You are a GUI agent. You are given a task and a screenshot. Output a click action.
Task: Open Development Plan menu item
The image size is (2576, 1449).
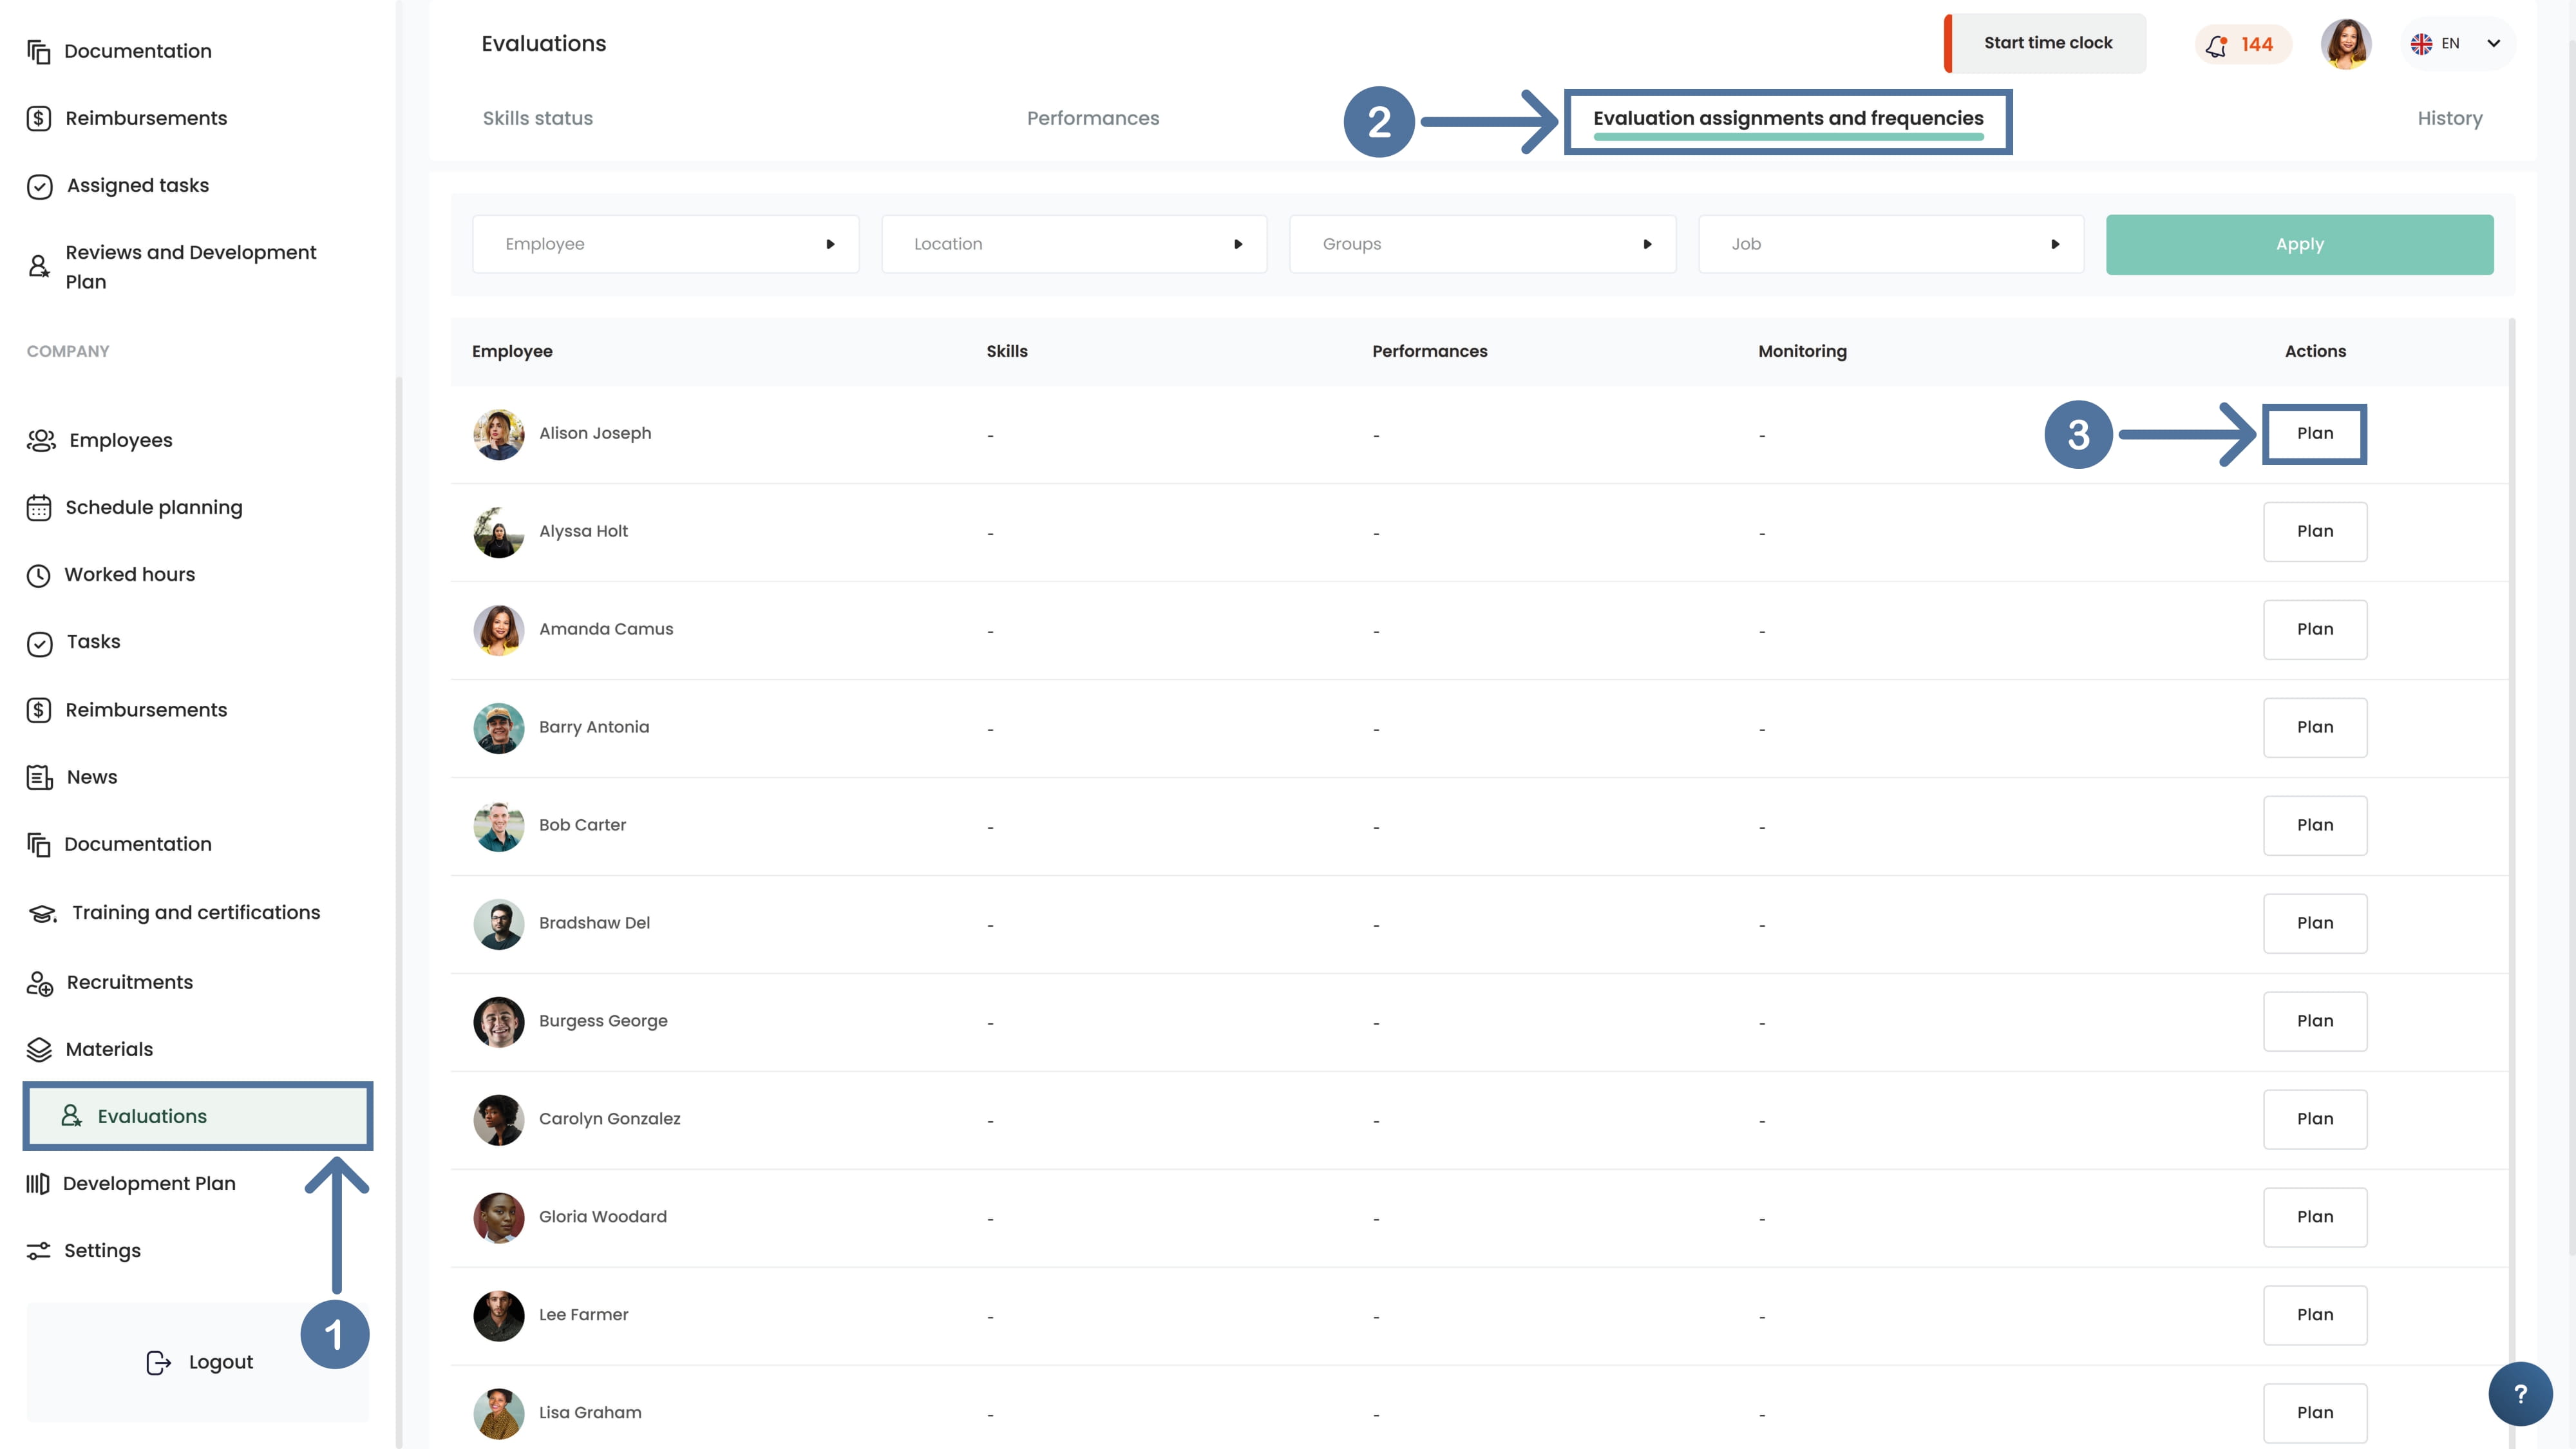pos(149,1184)
